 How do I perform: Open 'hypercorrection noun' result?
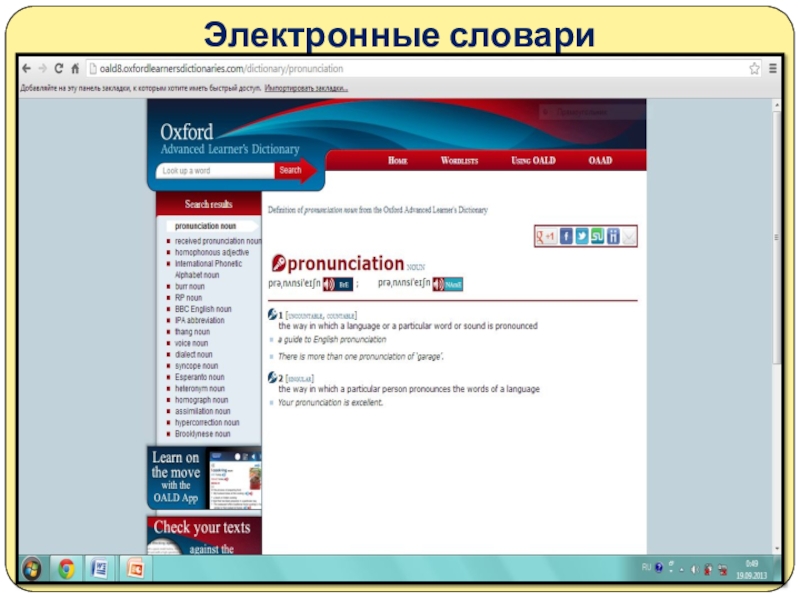click(207, 422)
